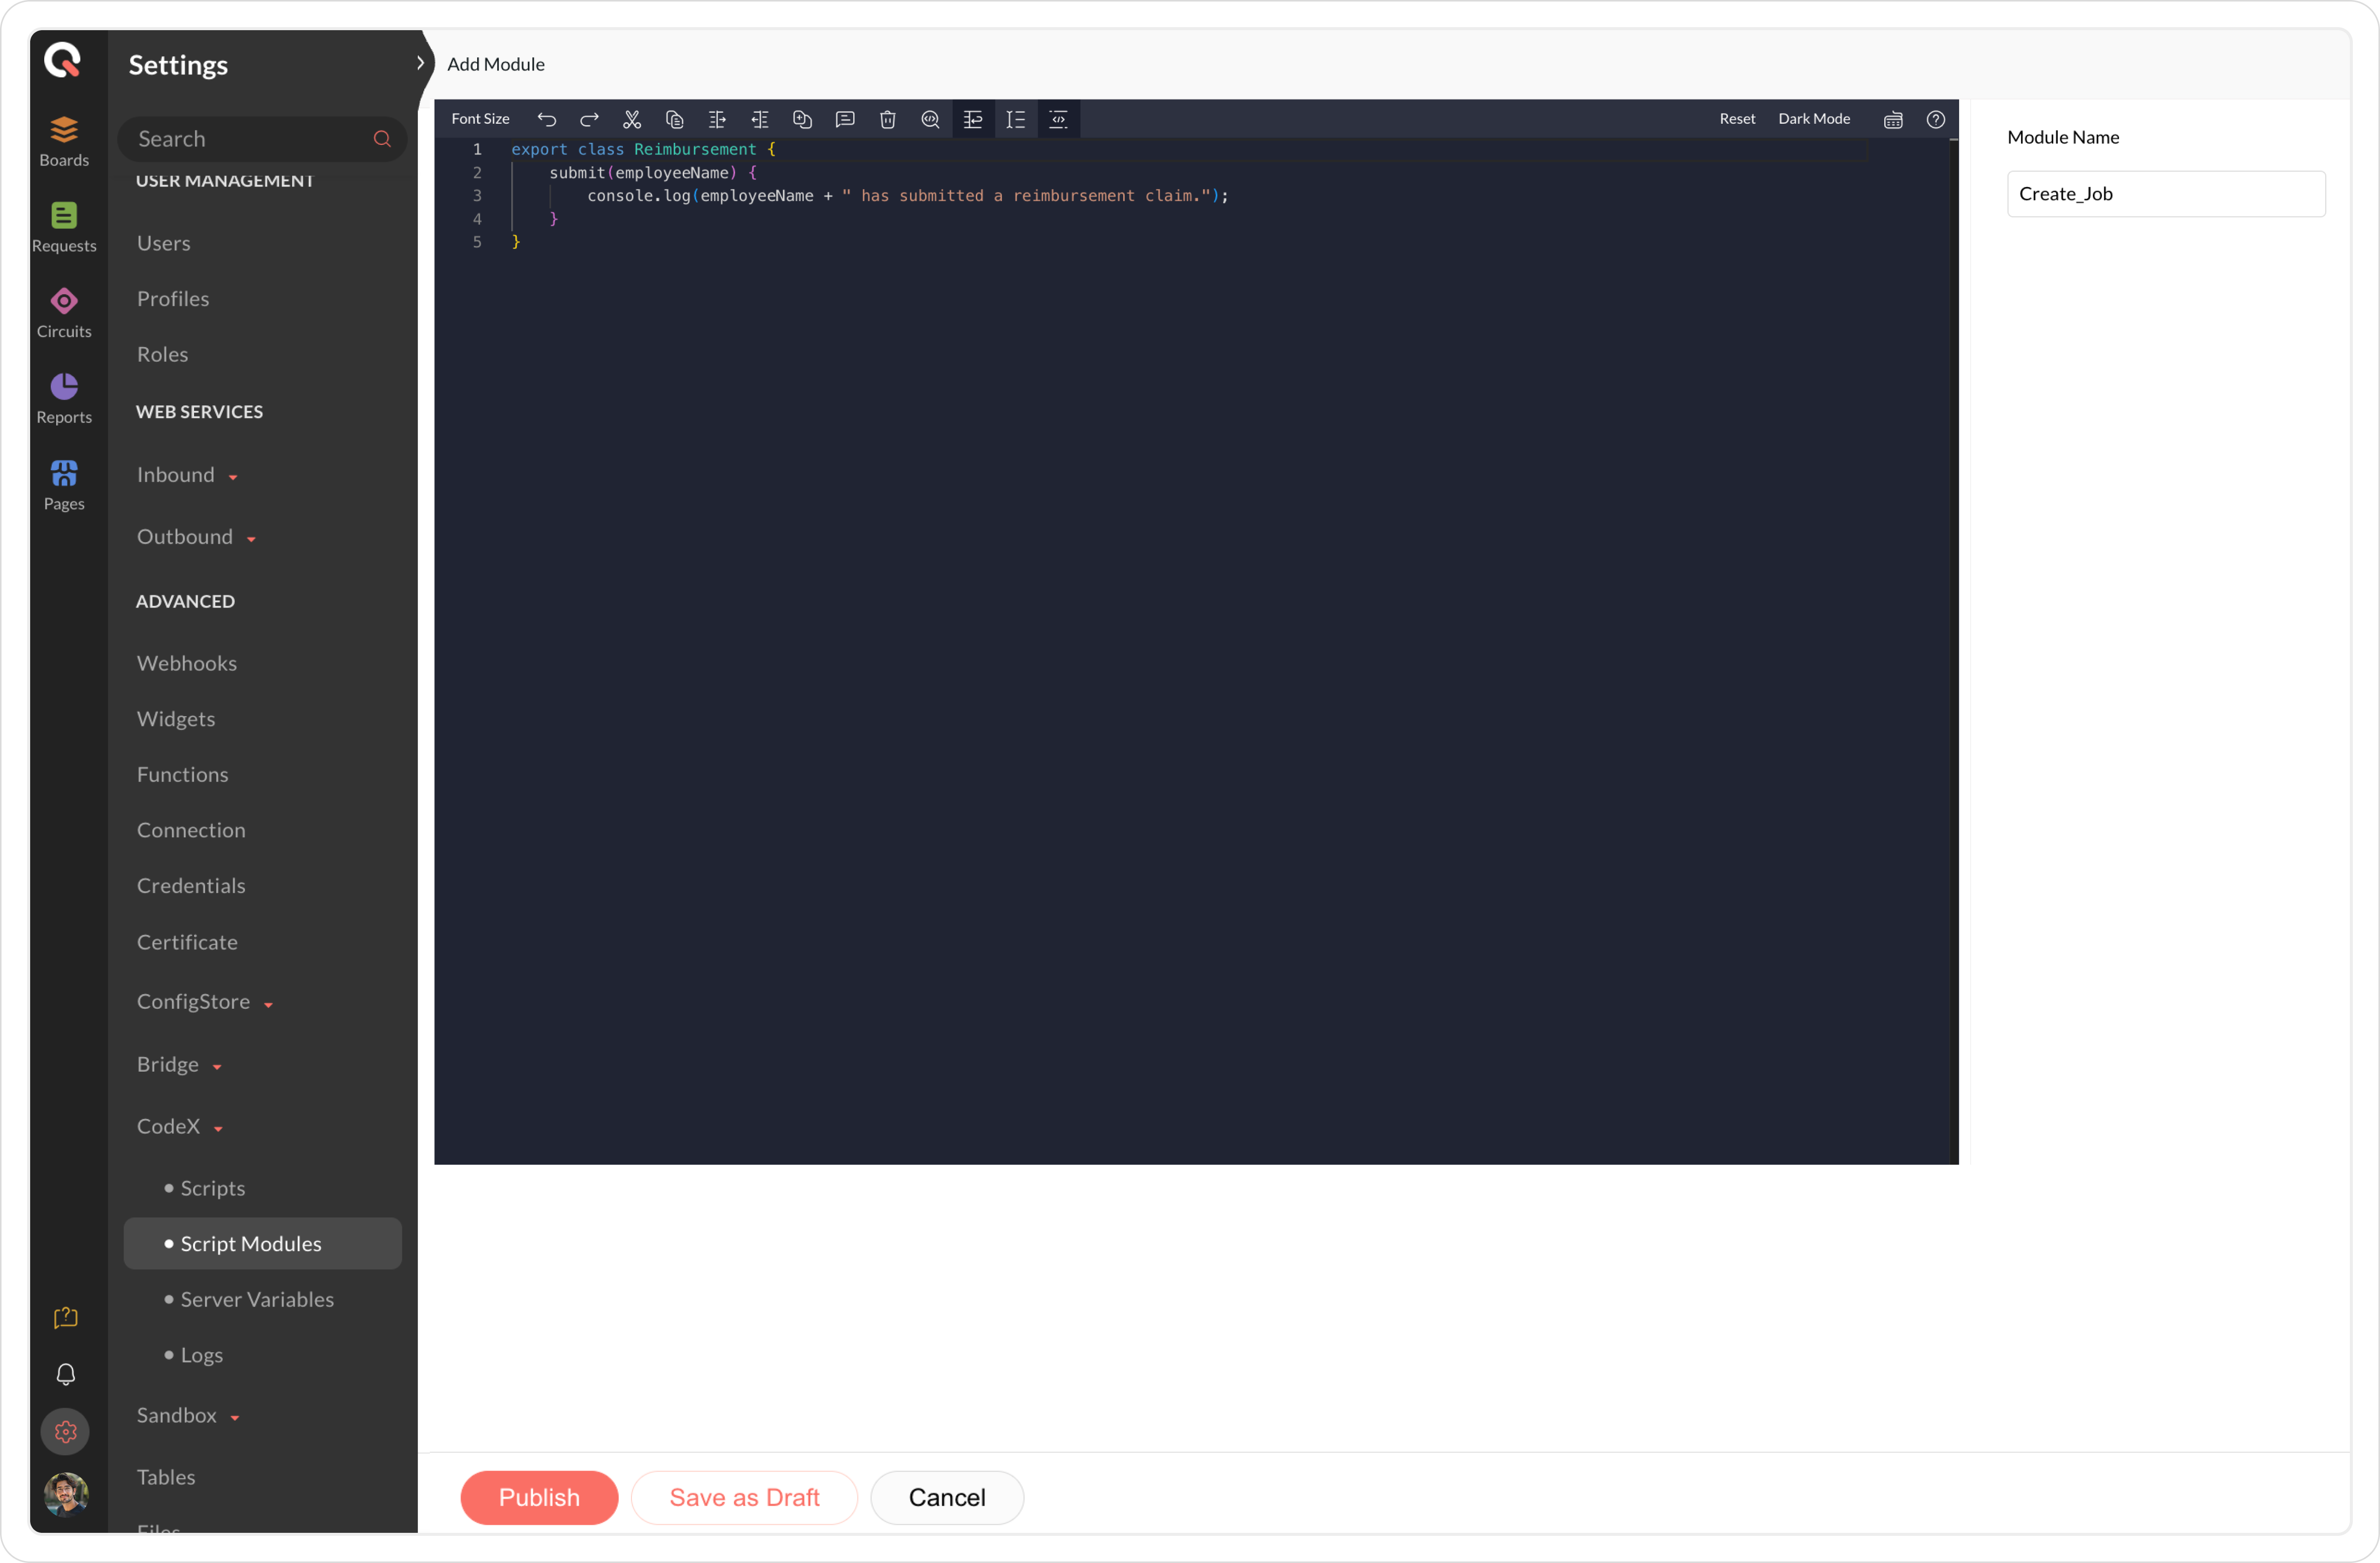Click the trash delete icon in toolbar

[x=887, y=119]
